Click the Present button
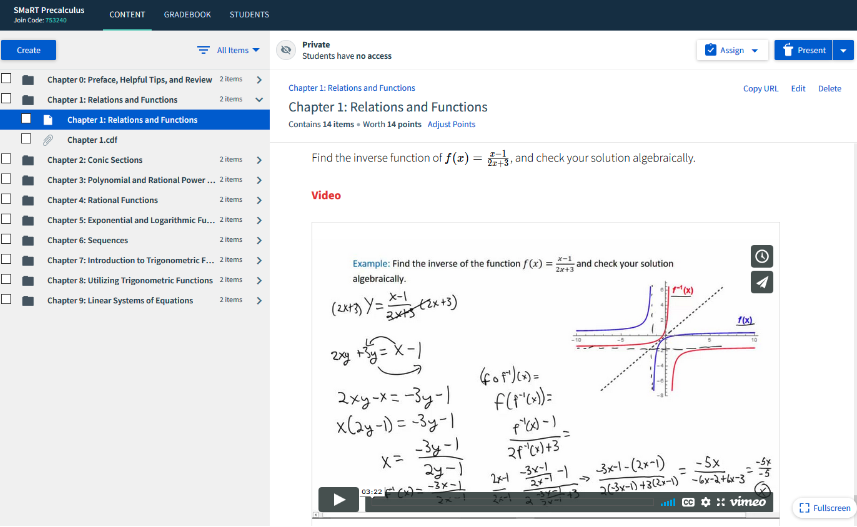 coord(803,50)
